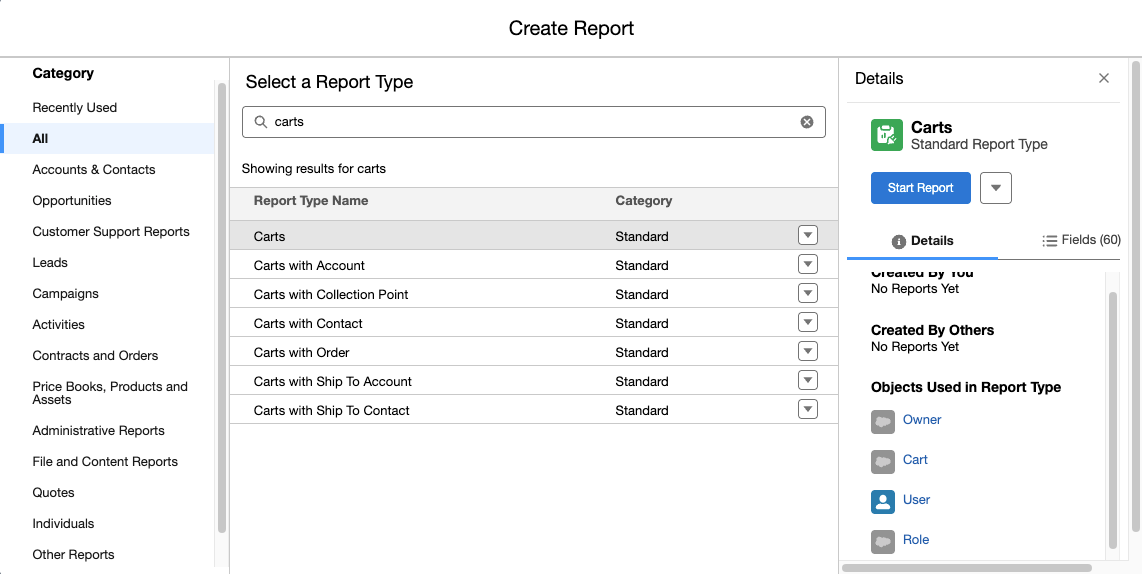Image resolution: width=1142 pixels, height=574 pixels.
Task: Open dropdown for Carts with Account row
Action: coord(808,264)
